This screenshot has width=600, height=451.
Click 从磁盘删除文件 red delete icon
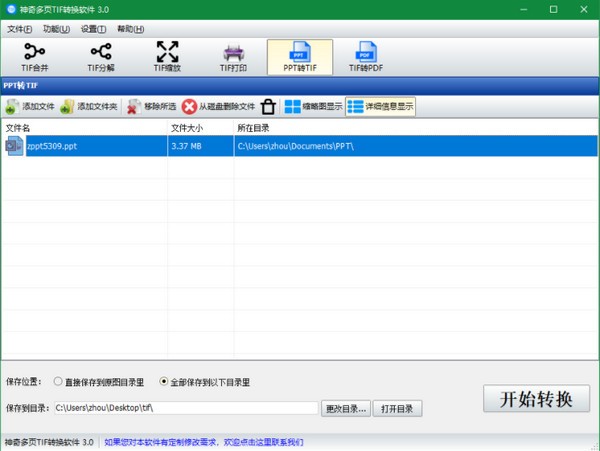(218, 107)
